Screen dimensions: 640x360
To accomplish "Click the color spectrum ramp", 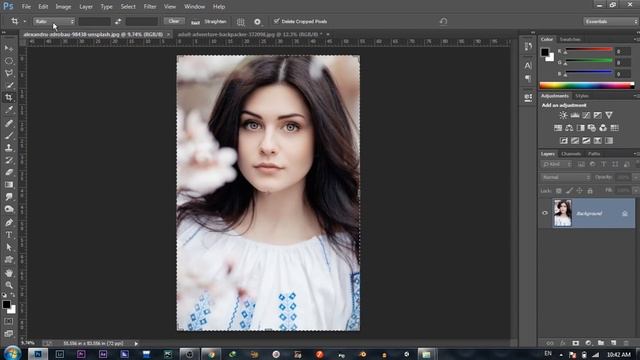I will click(587, 85).
